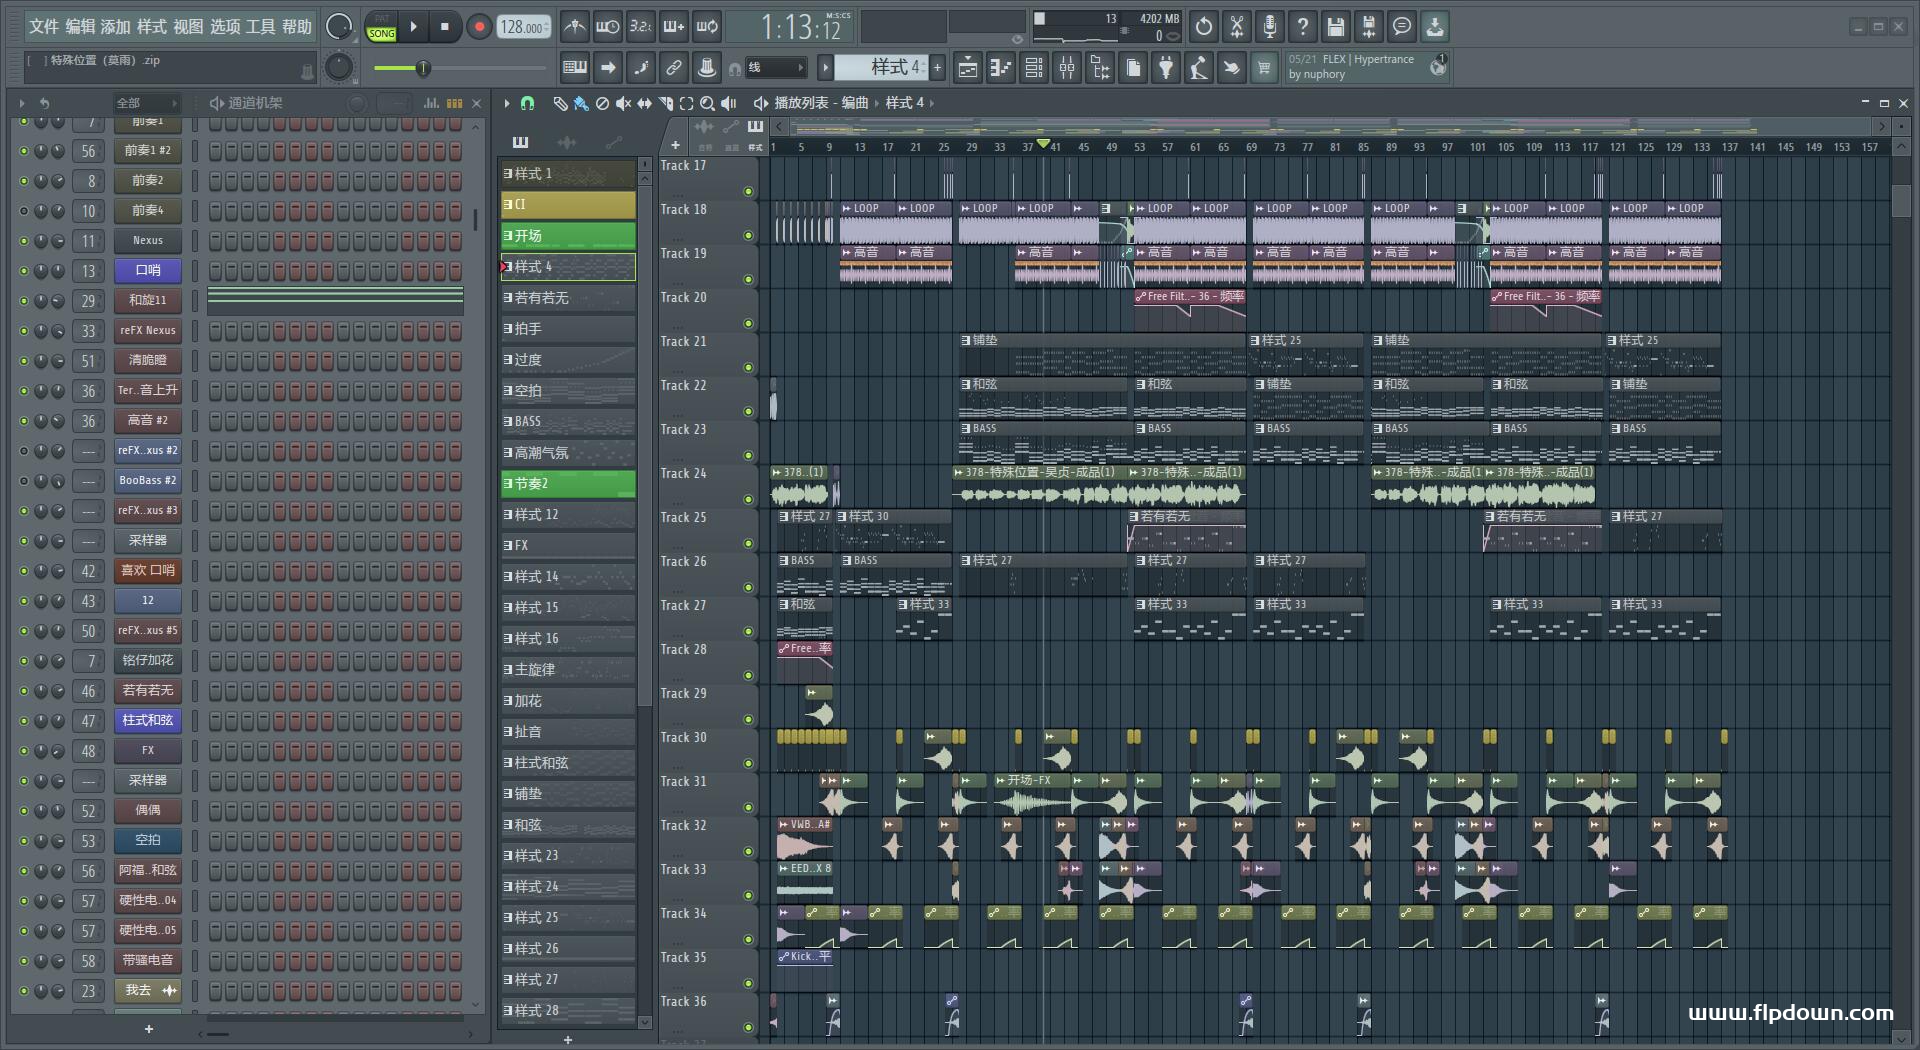Click the shopping cart content library icon
Viewport: 1920px width, 1050px height.
[x=1264, y=68]
